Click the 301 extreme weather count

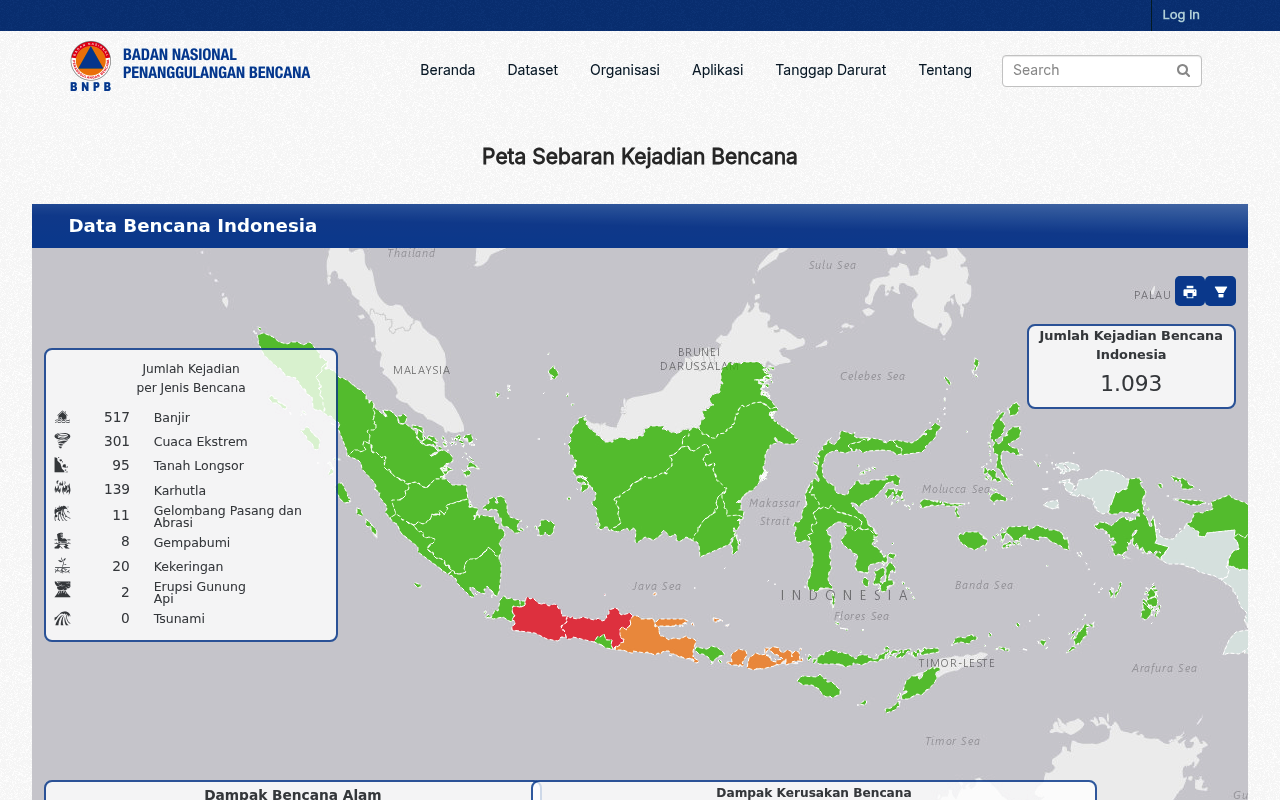(x=117, y=441)
